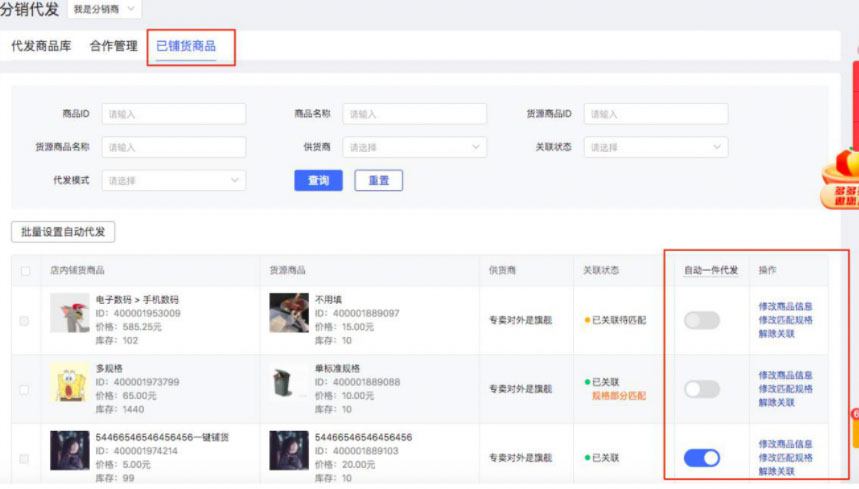
Task: Check the row for 电子数码 > 手机数码
Action: (x=24, y=321)
